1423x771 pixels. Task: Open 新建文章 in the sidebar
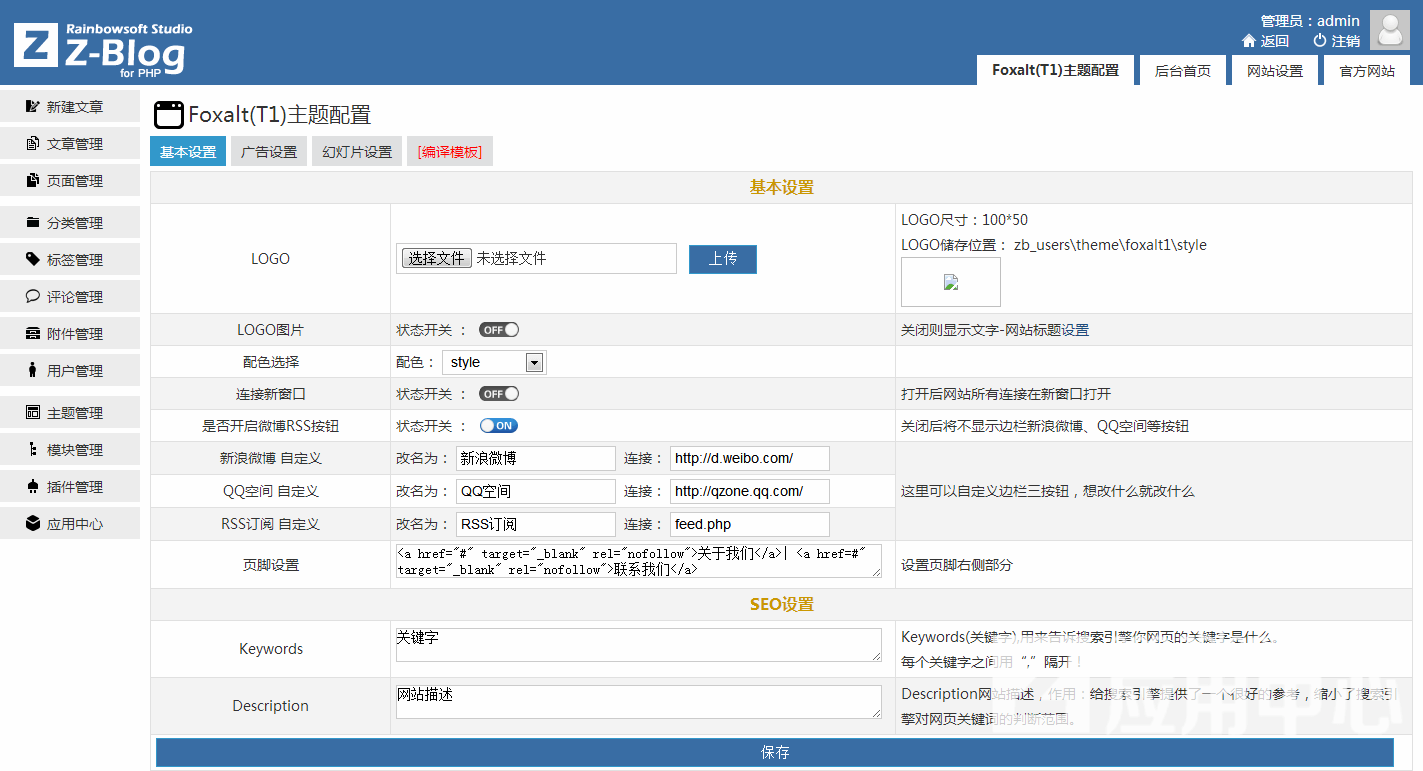[x=70, y=107]
